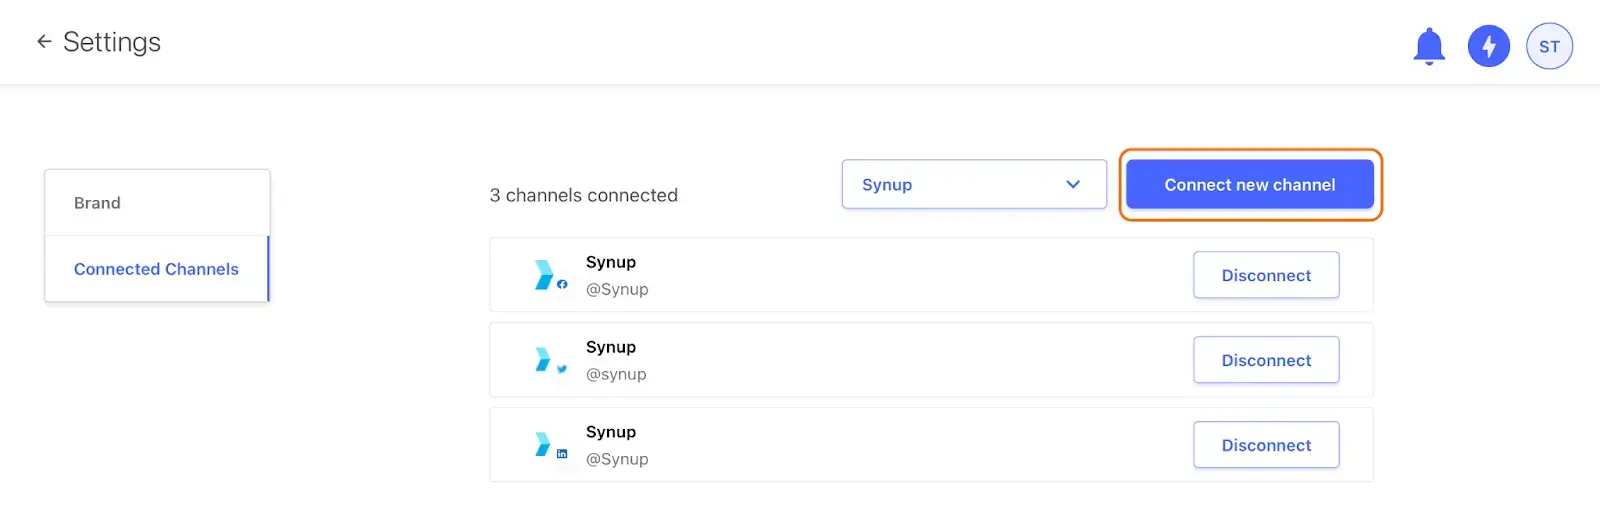Click the blue lightning bolt icon
Viewport: 1600px width, 513px height.
(x=1488, y=46)
